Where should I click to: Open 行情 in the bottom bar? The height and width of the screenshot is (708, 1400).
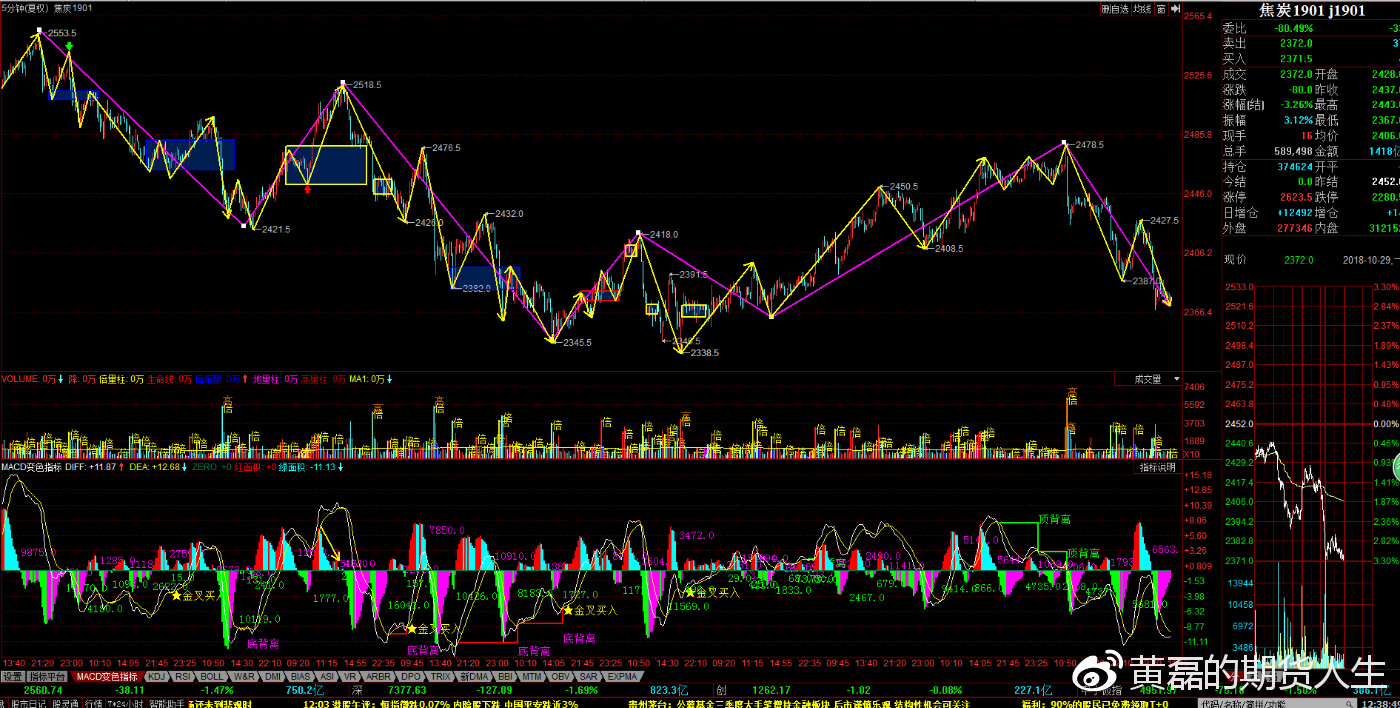coord(93,703)
